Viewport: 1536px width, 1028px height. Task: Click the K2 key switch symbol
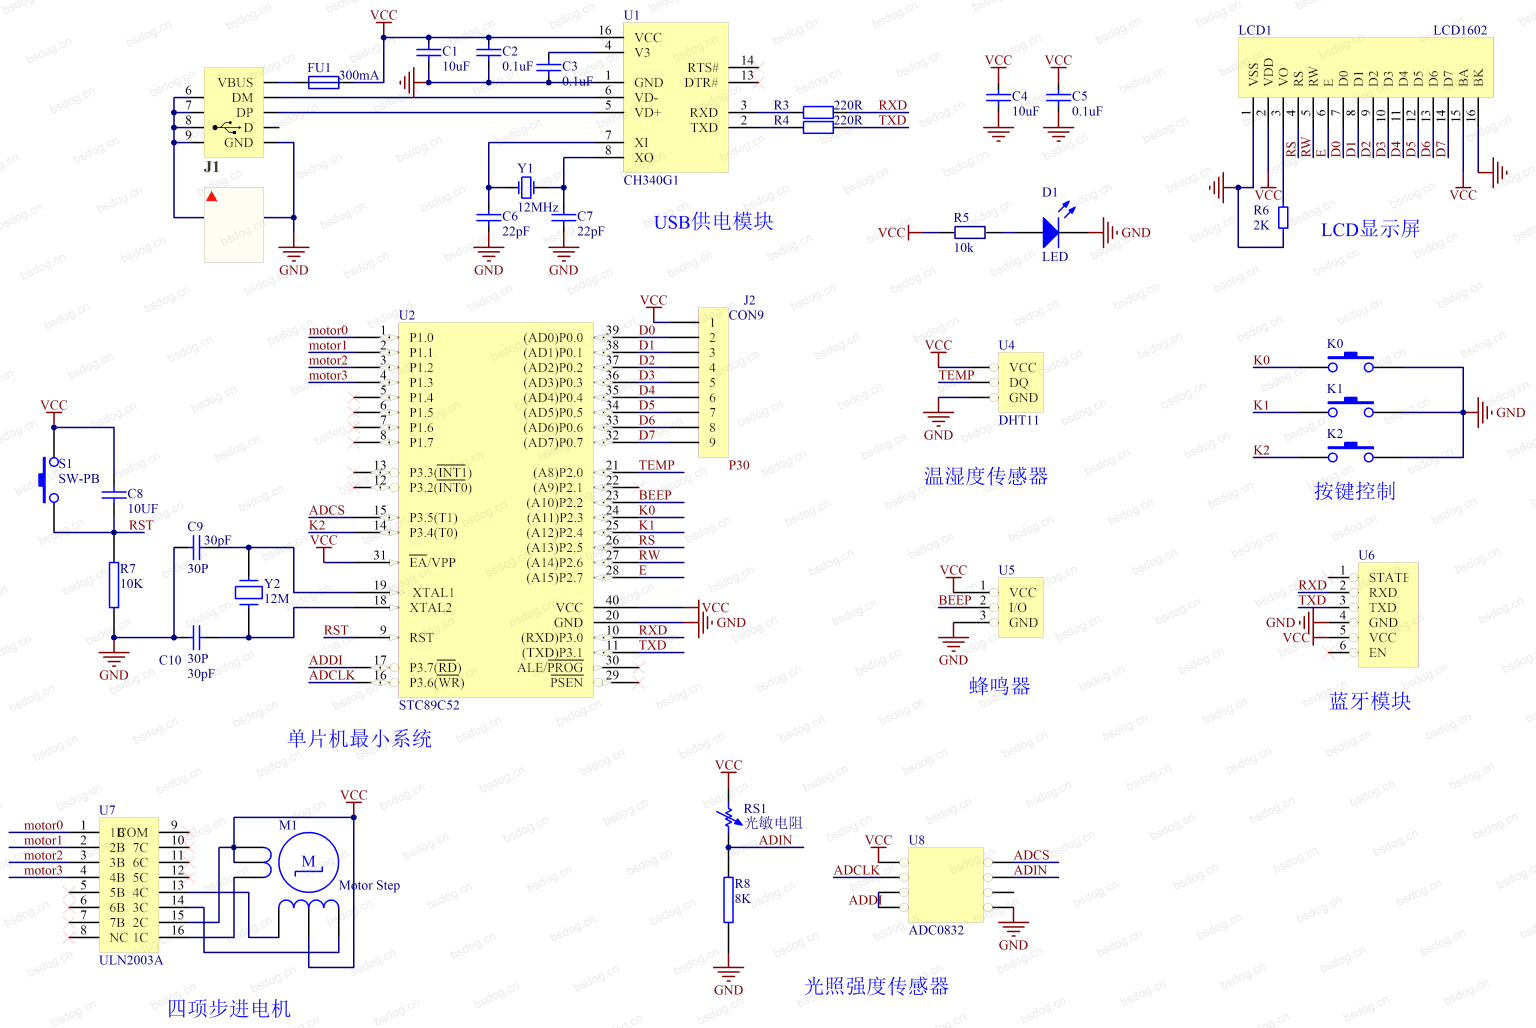(1351, 452)
